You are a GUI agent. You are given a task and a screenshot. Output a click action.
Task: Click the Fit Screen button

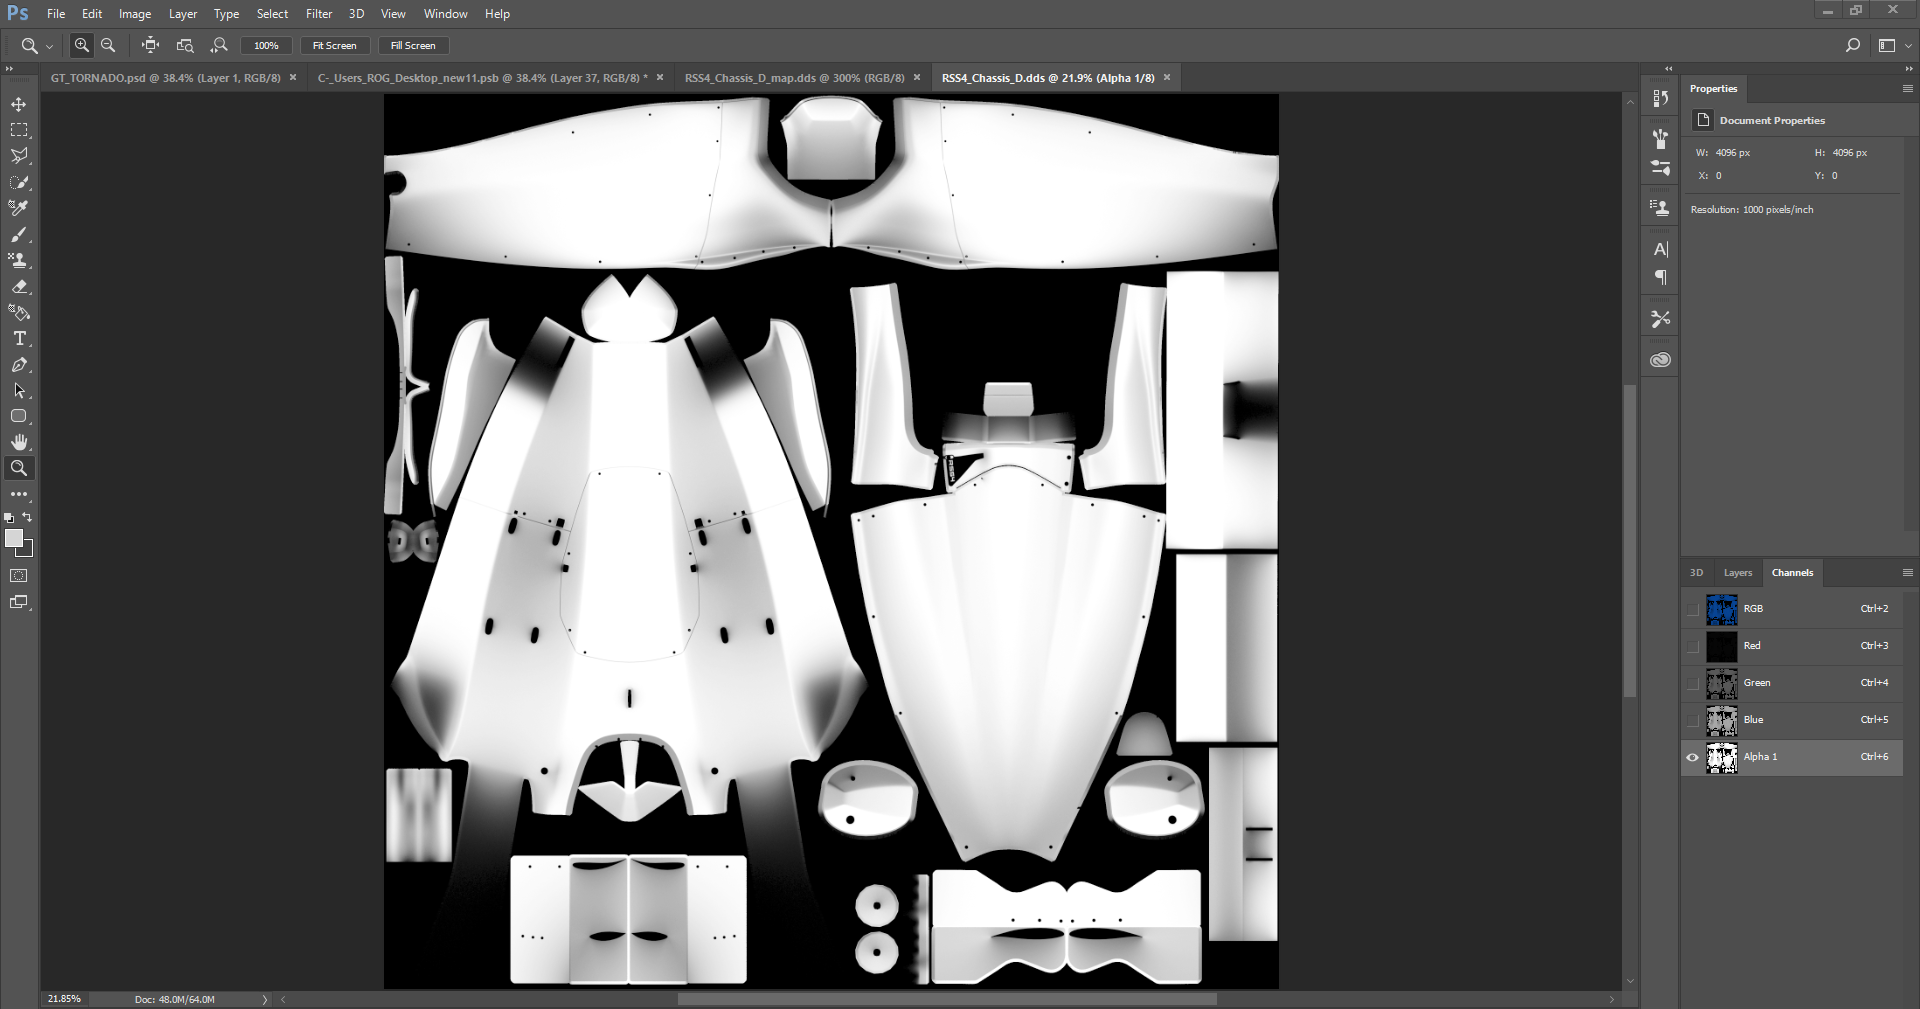[334, 45]
